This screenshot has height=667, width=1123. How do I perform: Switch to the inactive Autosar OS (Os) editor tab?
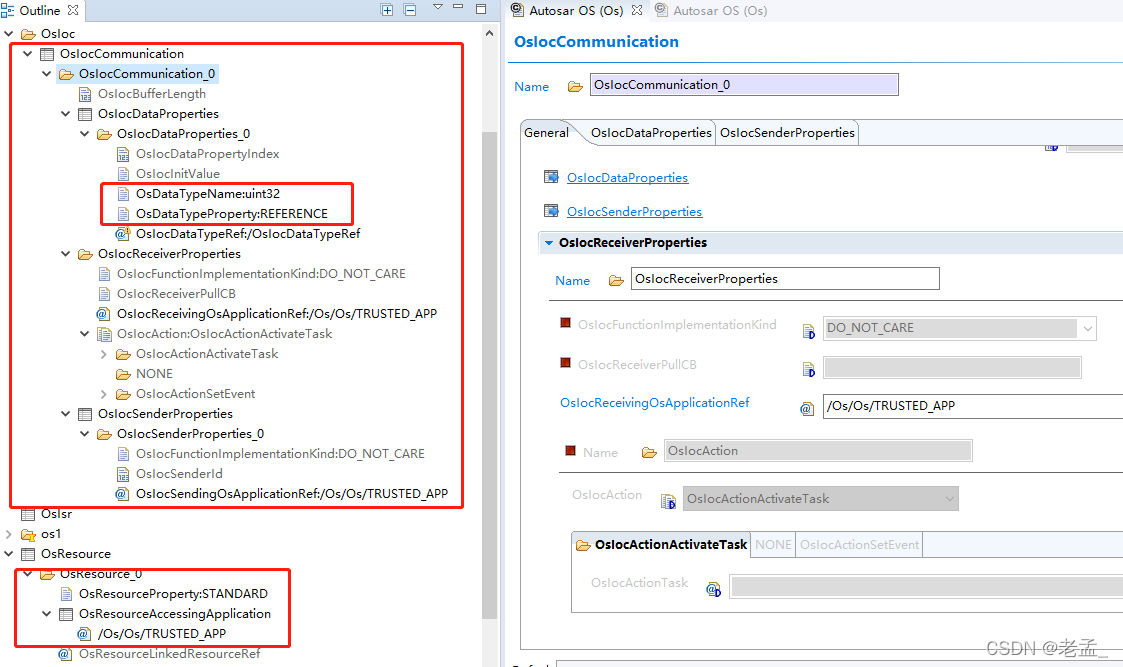tap(720, 11)
